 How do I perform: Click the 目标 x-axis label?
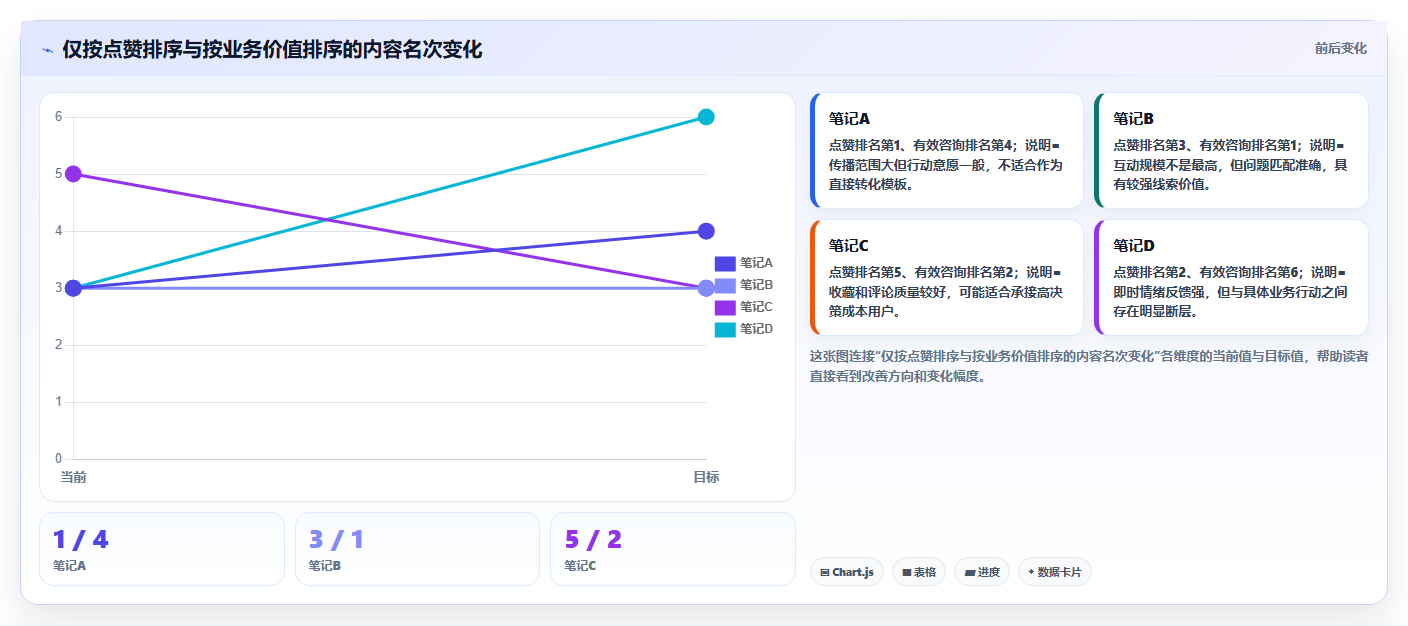[706, 477]
